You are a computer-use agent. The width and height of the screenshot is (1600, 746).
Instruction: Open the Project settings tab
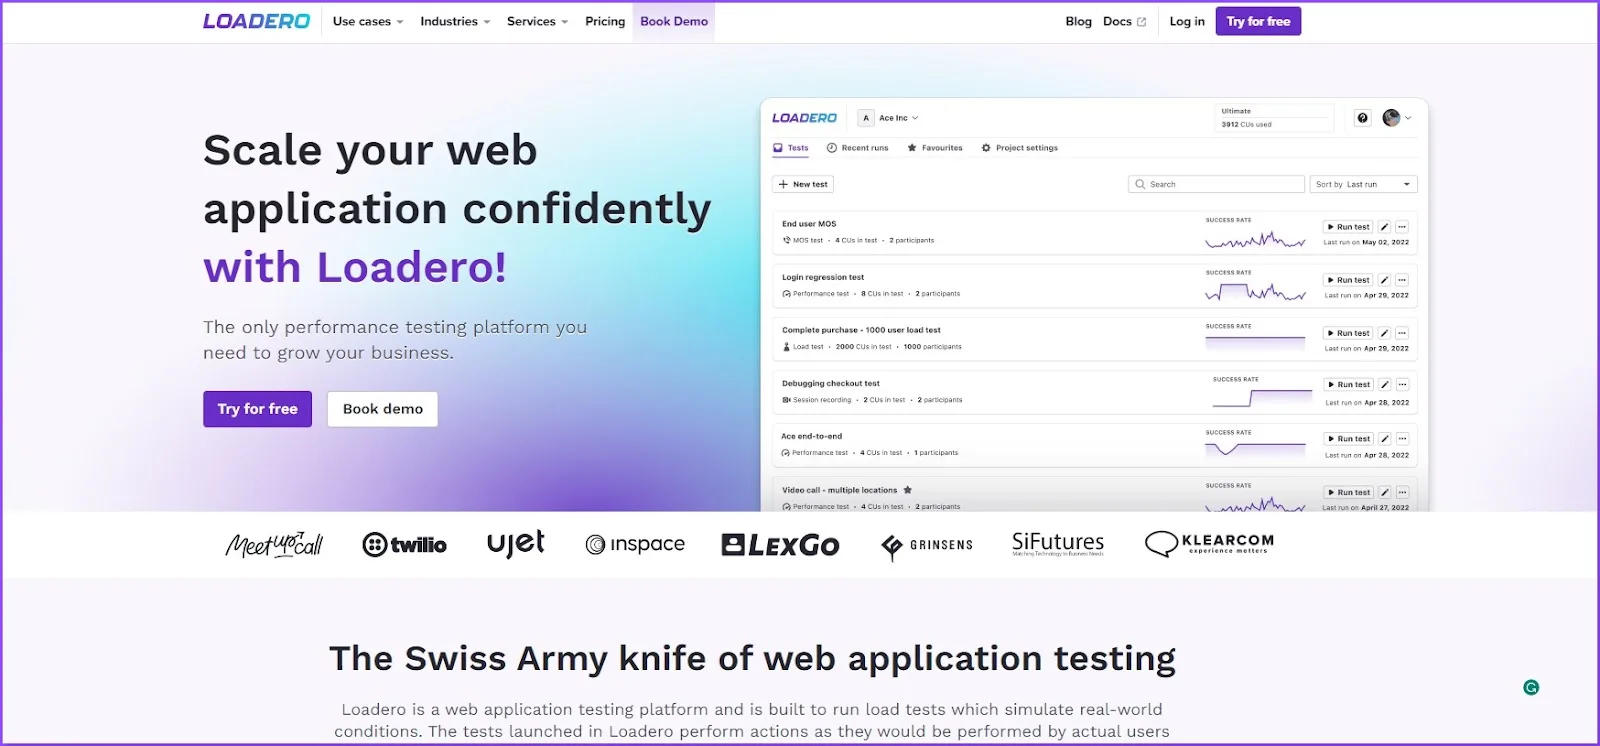pos(1020,148)
